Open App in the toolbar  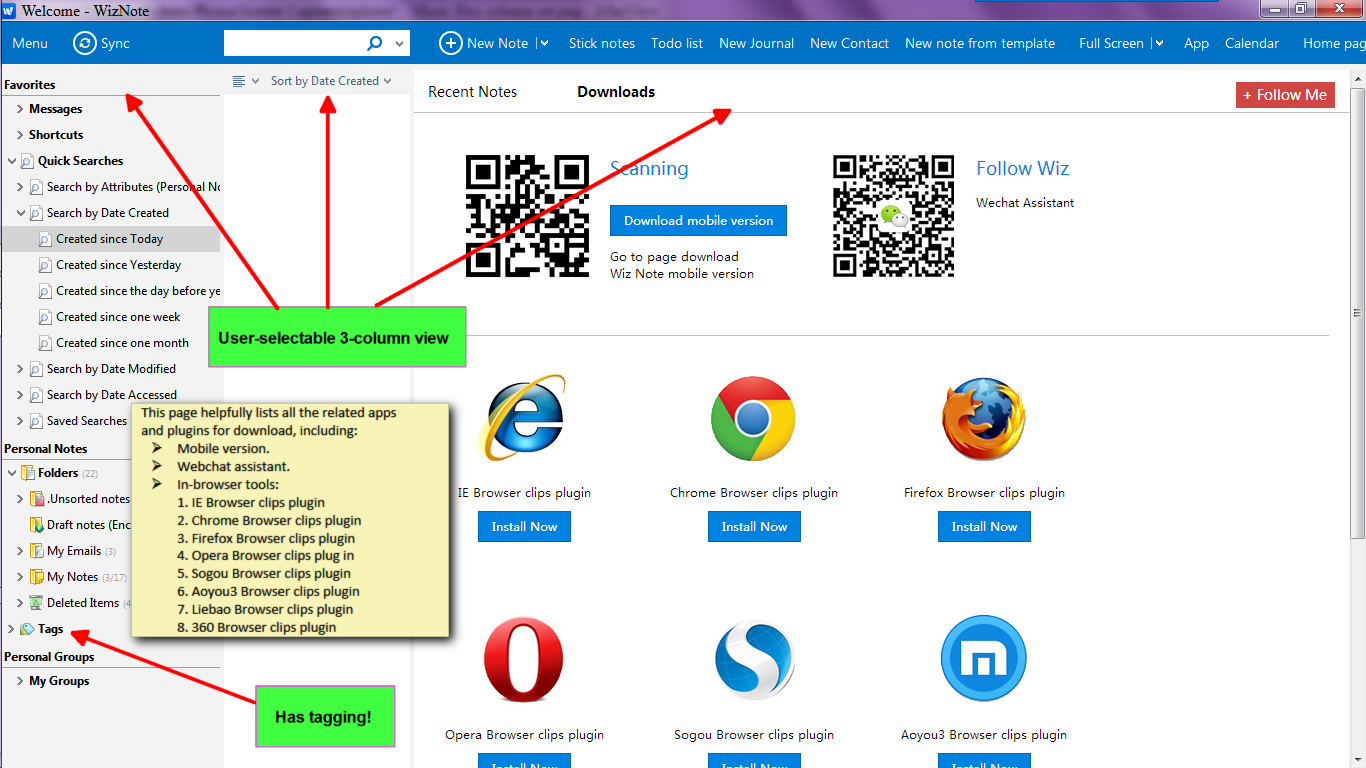coord(1196,43)
